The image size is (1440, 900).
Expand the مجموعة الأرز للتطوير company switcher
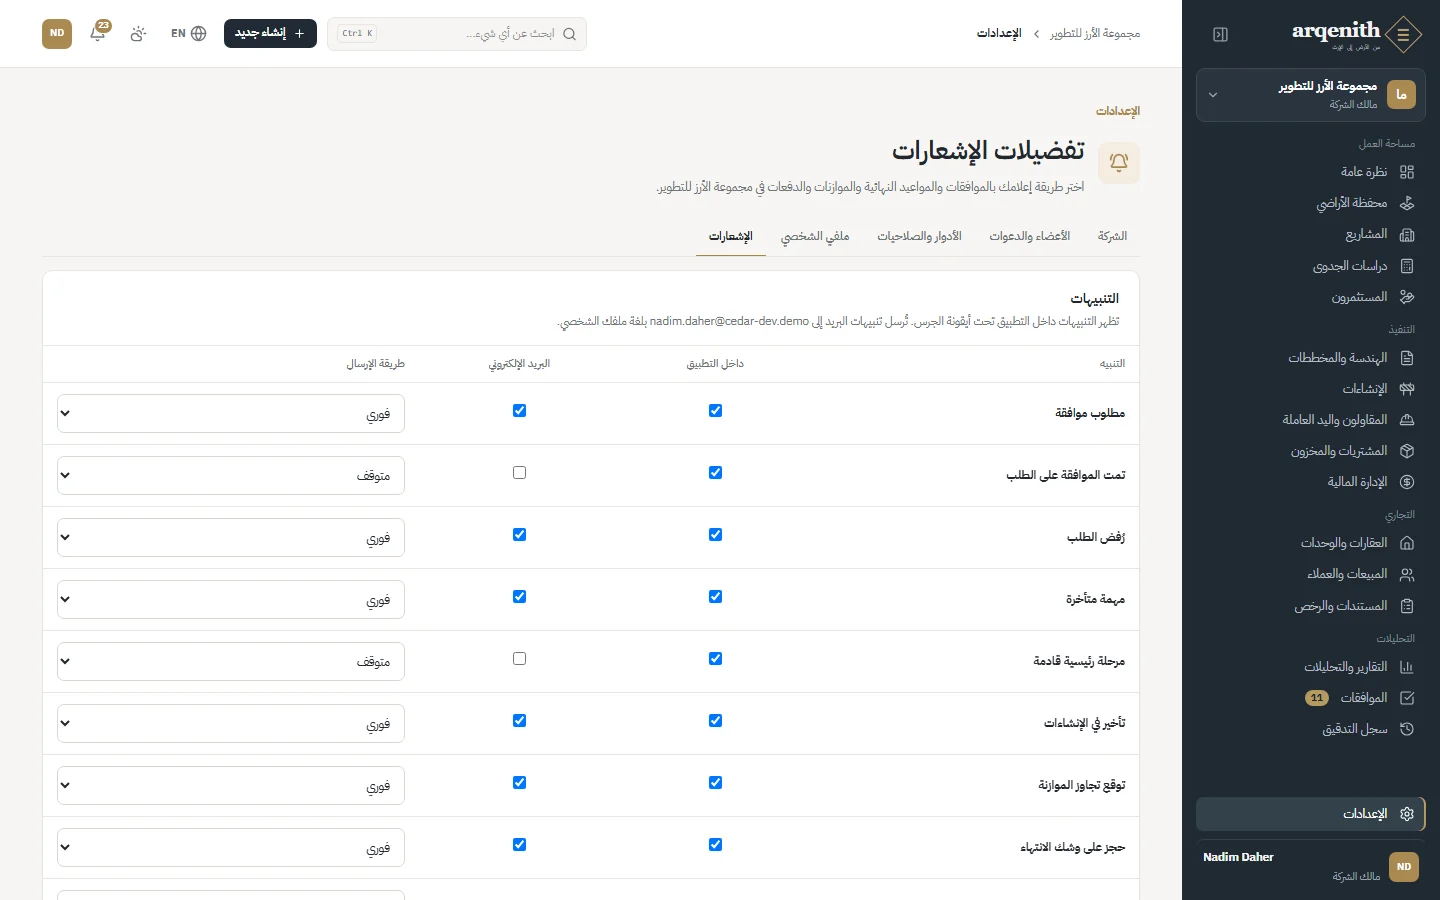click(x=1311, y=95)
